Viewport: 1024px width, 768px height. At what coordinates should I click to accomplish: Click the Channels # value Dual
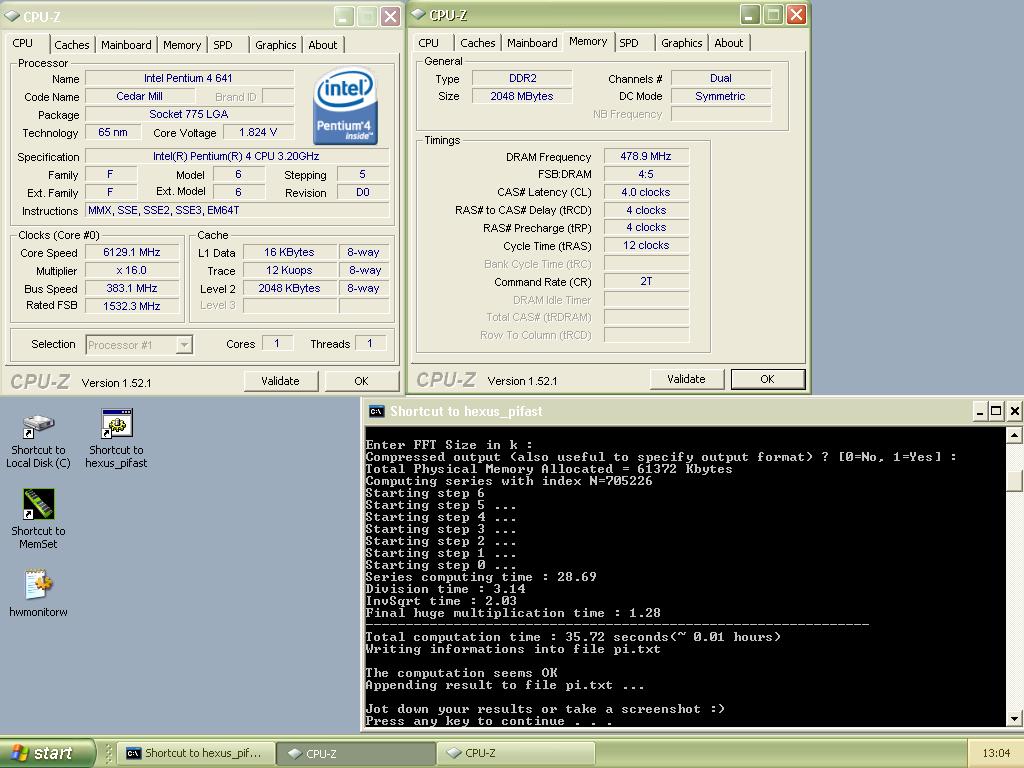721,78
